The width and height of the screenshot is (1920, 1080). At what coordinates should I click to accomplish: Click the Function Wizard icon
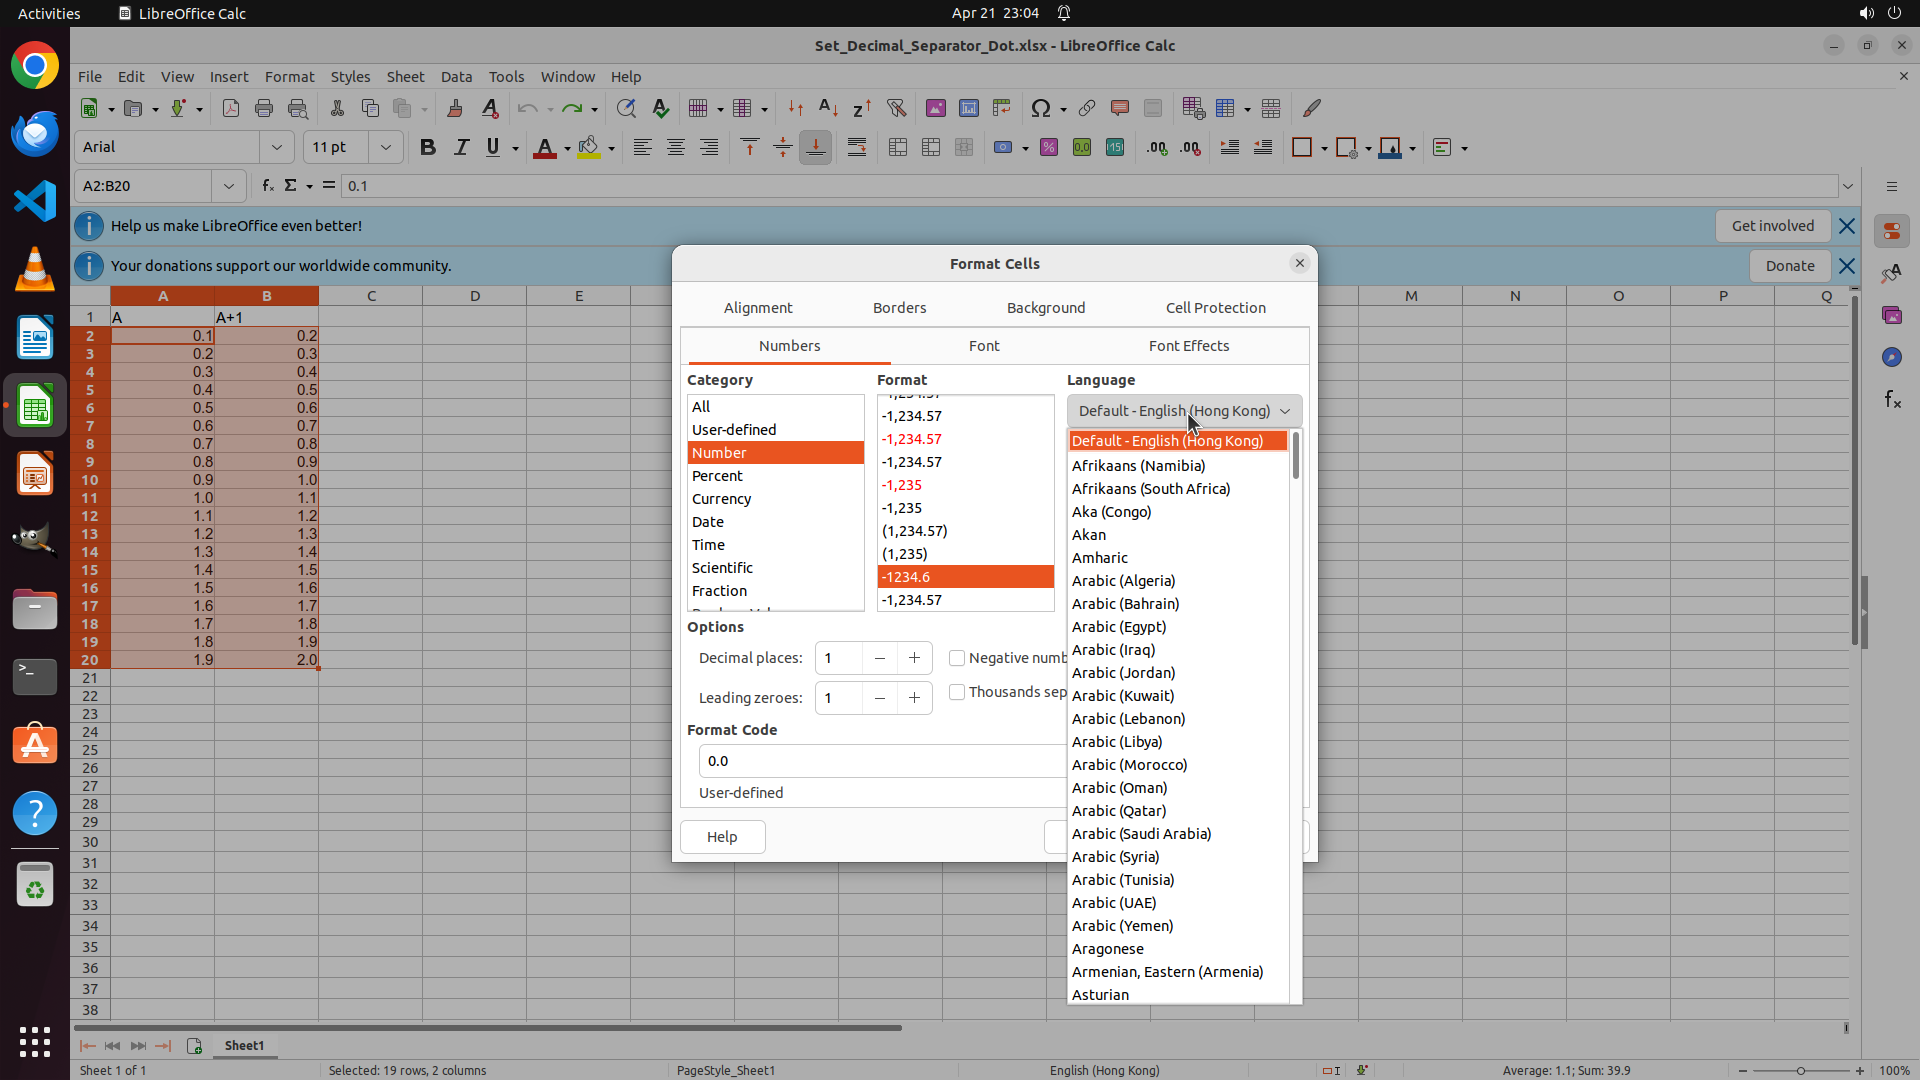click(x=267, y=186)
